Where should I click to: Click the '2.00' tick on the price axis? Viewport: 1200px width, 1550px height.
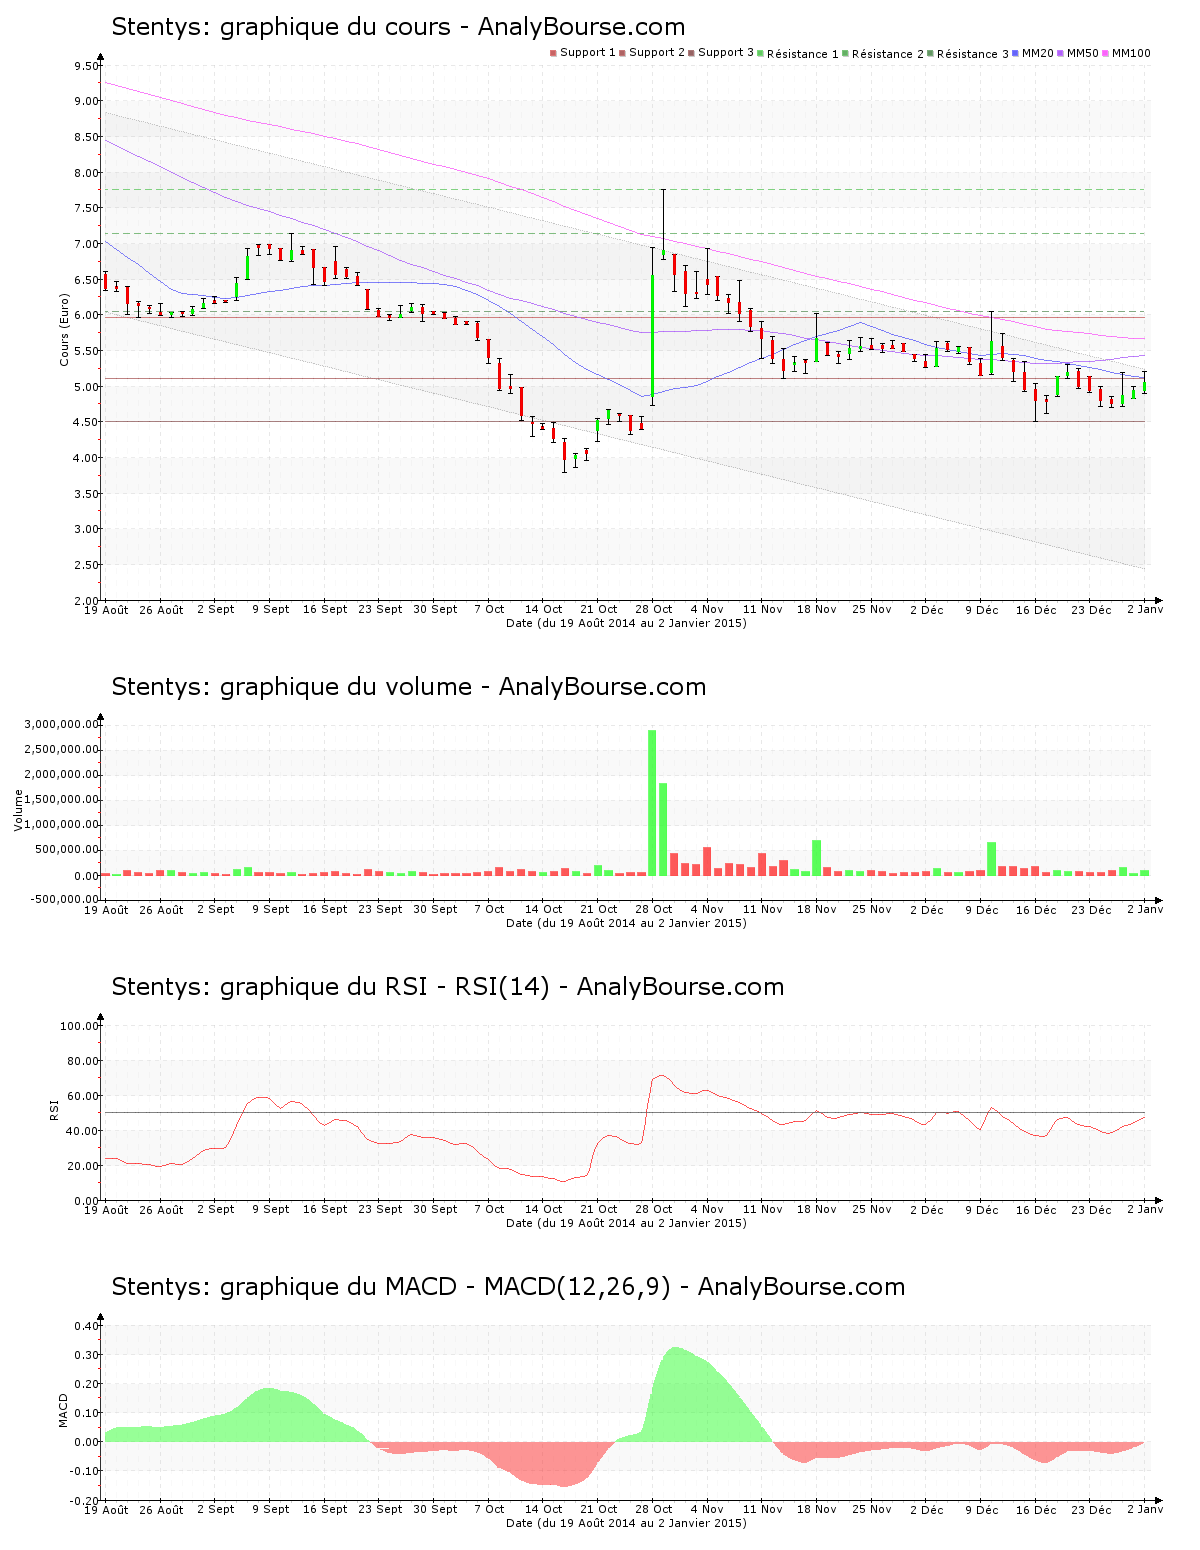86,601
